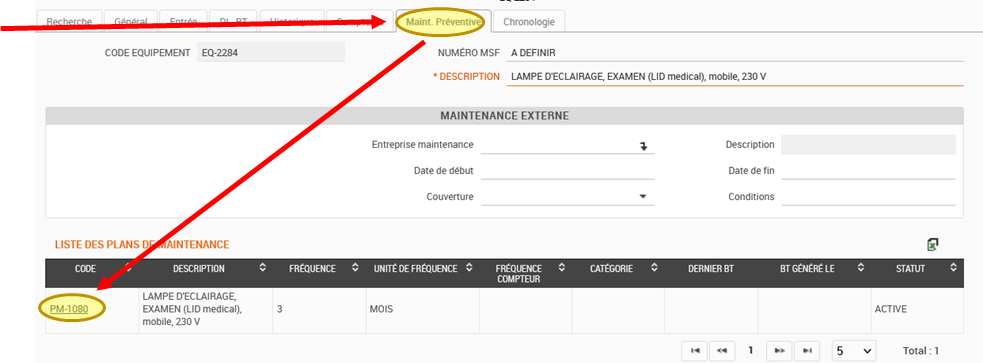Click the ACTIVE status cell

tap(917, 310)
